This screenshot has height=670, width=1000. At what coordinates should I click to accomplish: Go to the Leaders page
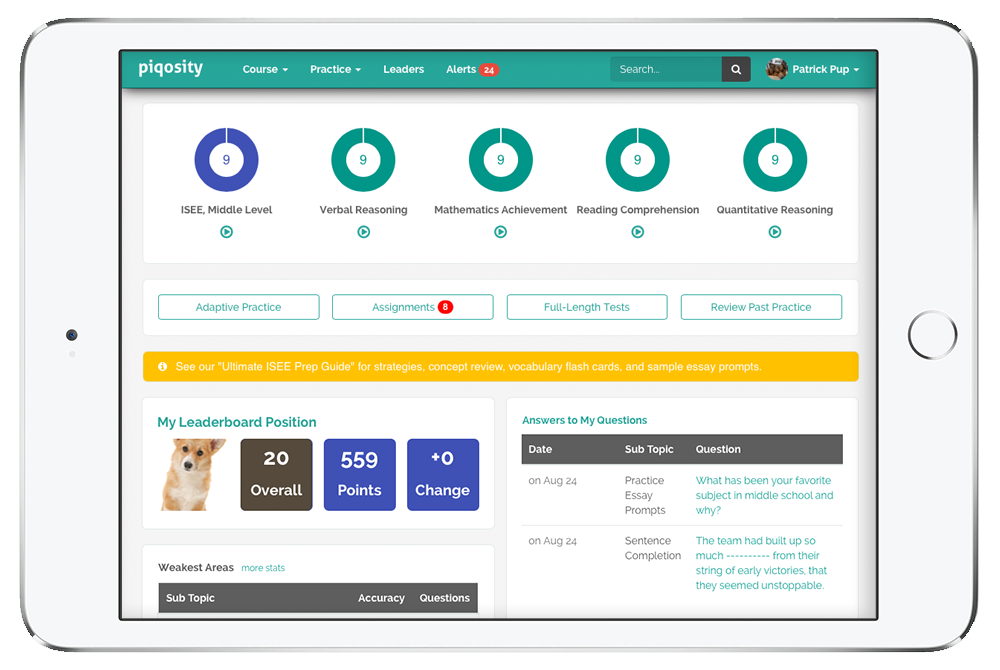point(403,70)
